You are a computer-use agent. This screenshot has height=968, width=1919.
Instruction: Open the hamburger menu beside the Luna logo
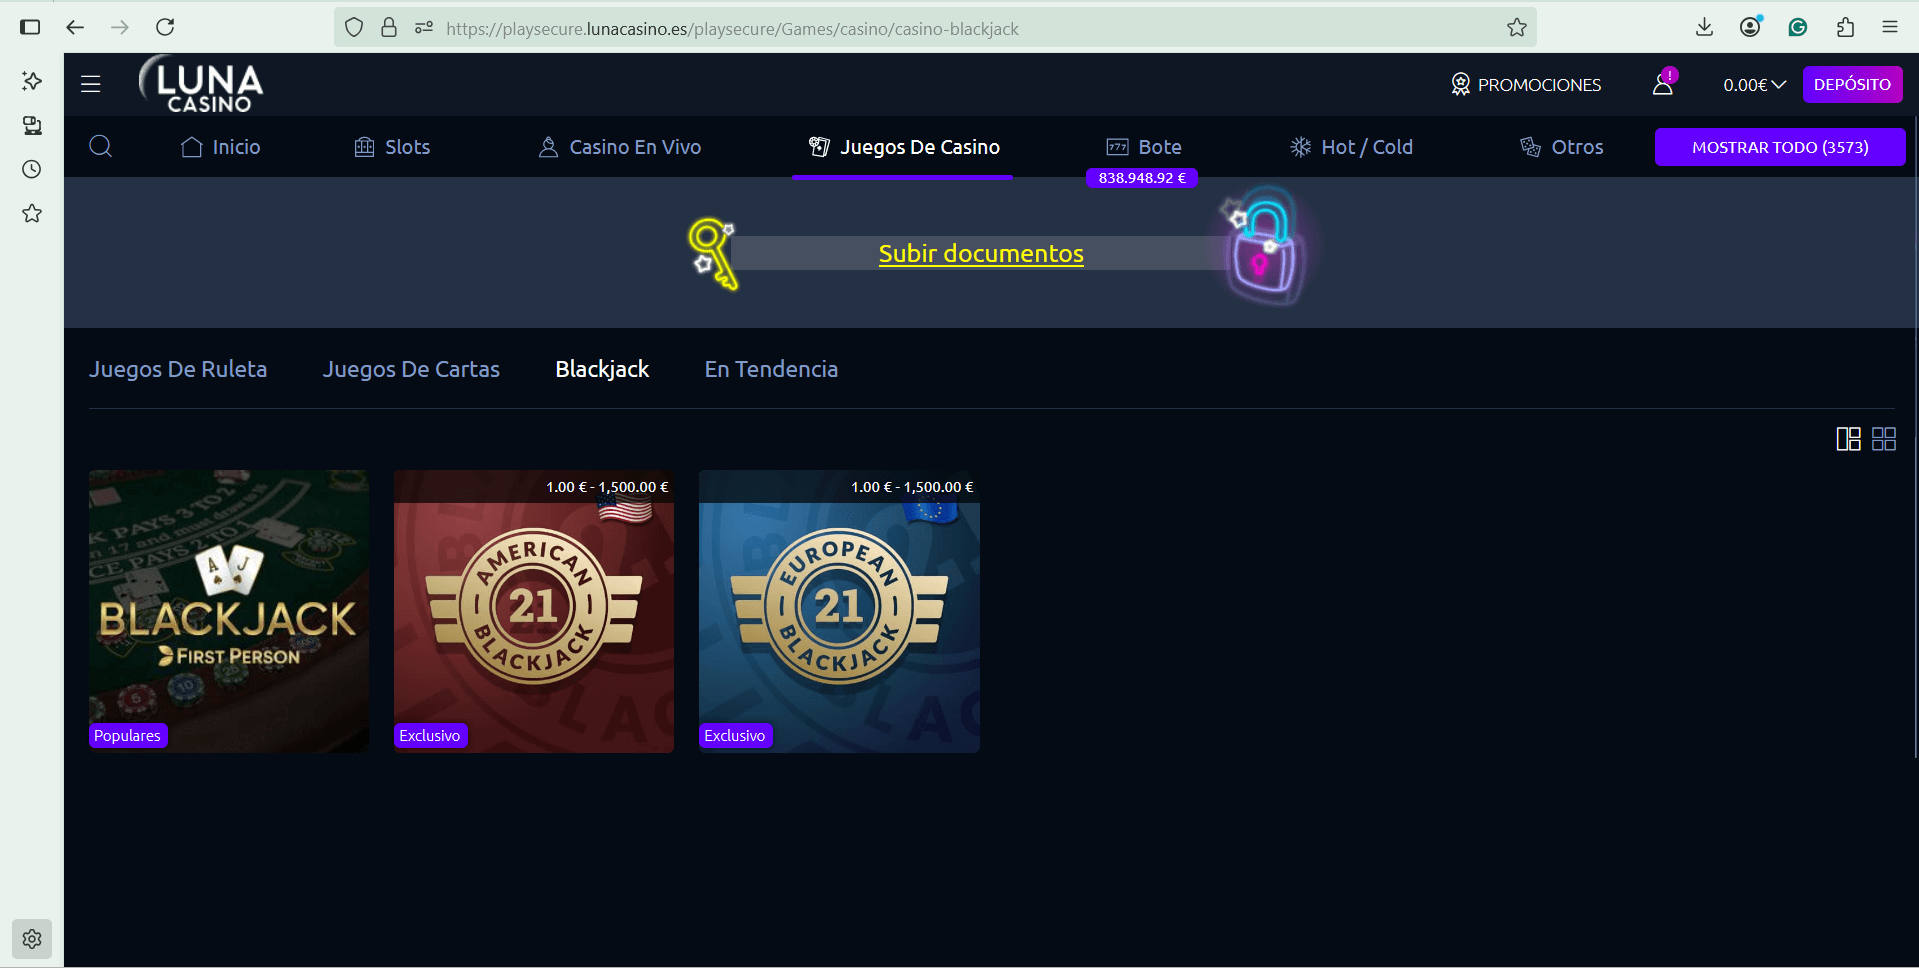click(x=91, y=84)
